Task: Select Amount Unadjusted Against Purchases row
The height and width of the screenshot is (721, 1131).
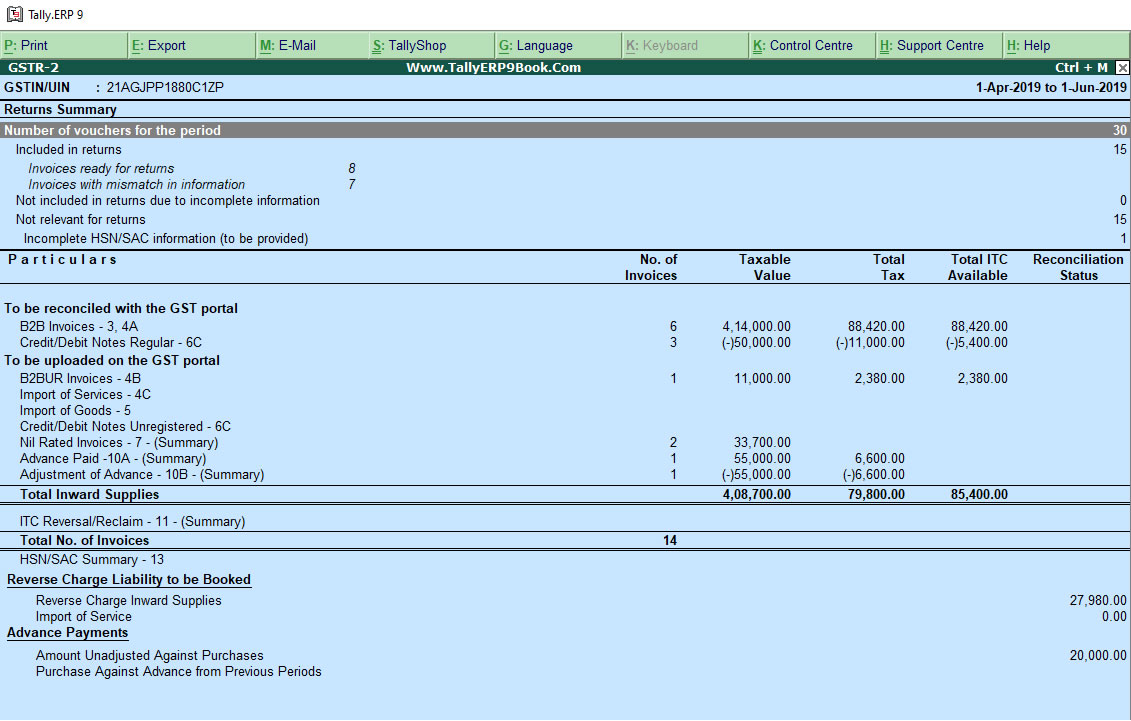Action: click(x=566, y=655)
